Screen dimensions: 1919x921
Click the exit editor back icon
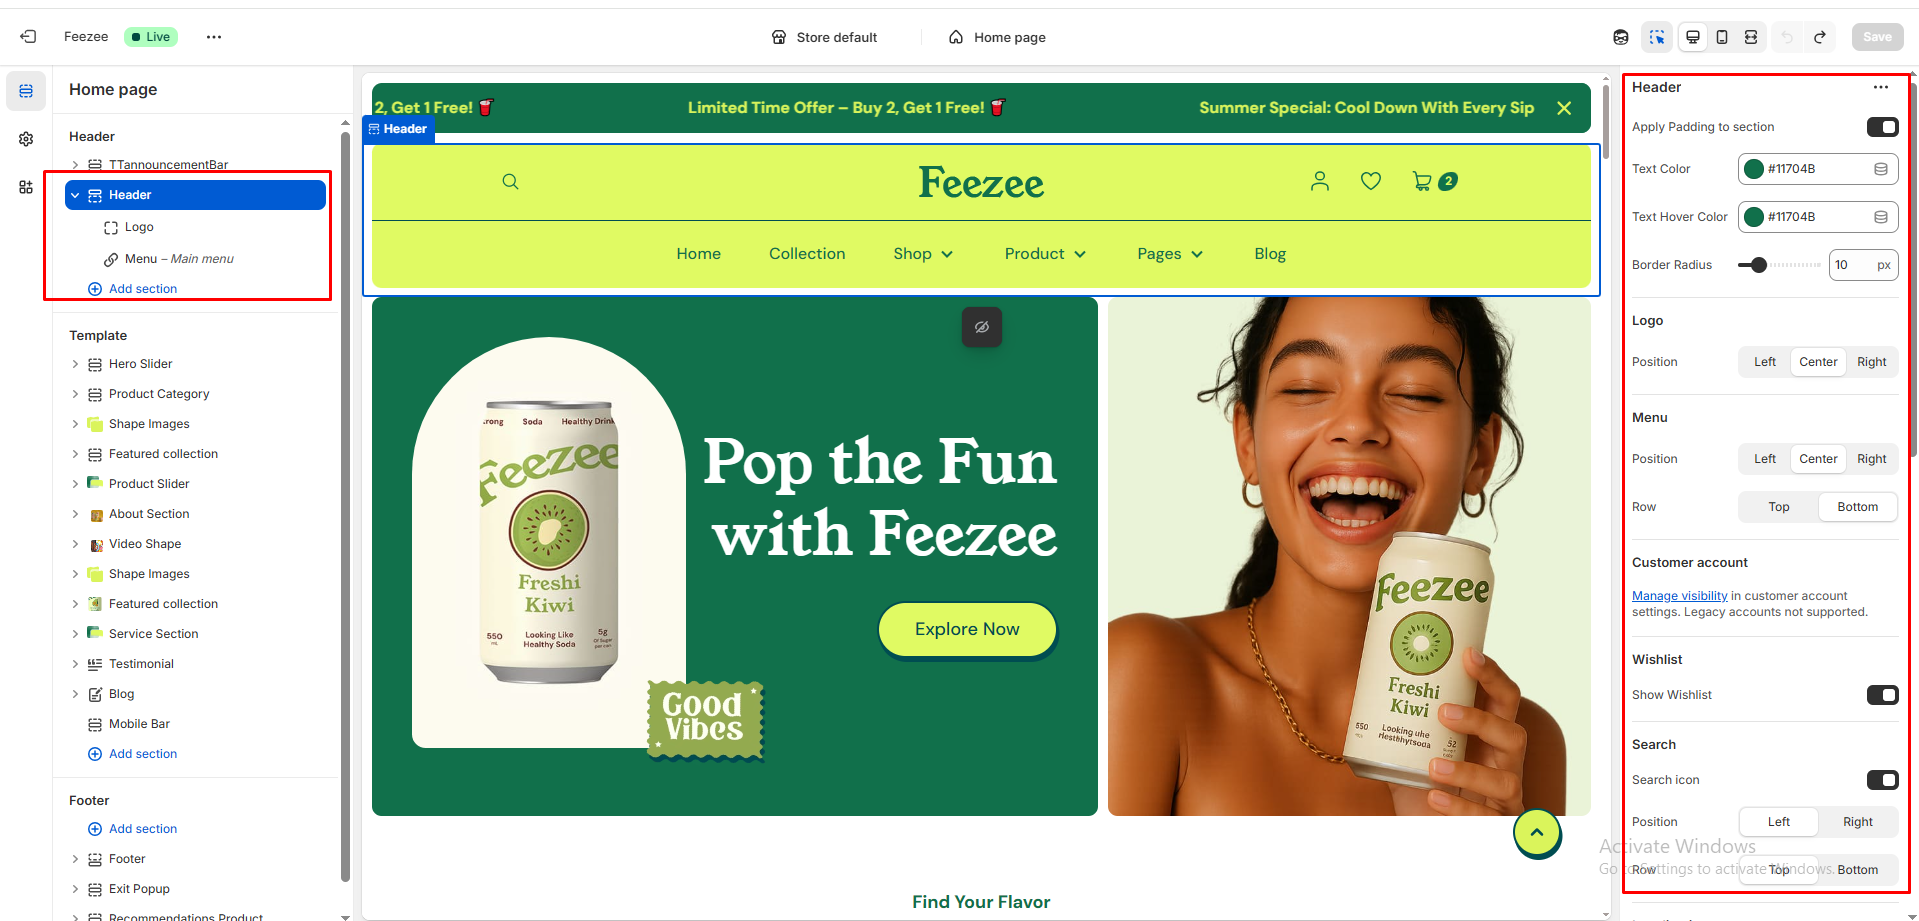pyautogui.click(x=28, y=37)
